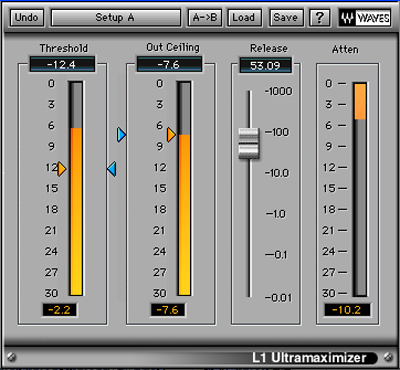Image resolution: width=400 pixels, height=370 pixels.
Task: Copy settings with the A->B button
Action: point(205,17)
